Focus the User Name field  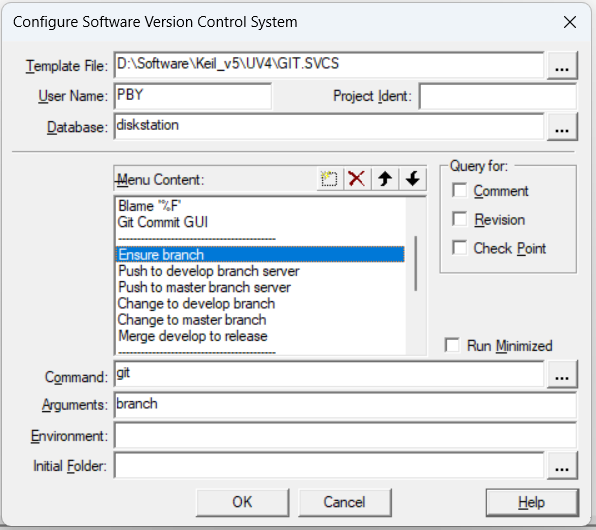pyautogui.click(x=193, y=96)
